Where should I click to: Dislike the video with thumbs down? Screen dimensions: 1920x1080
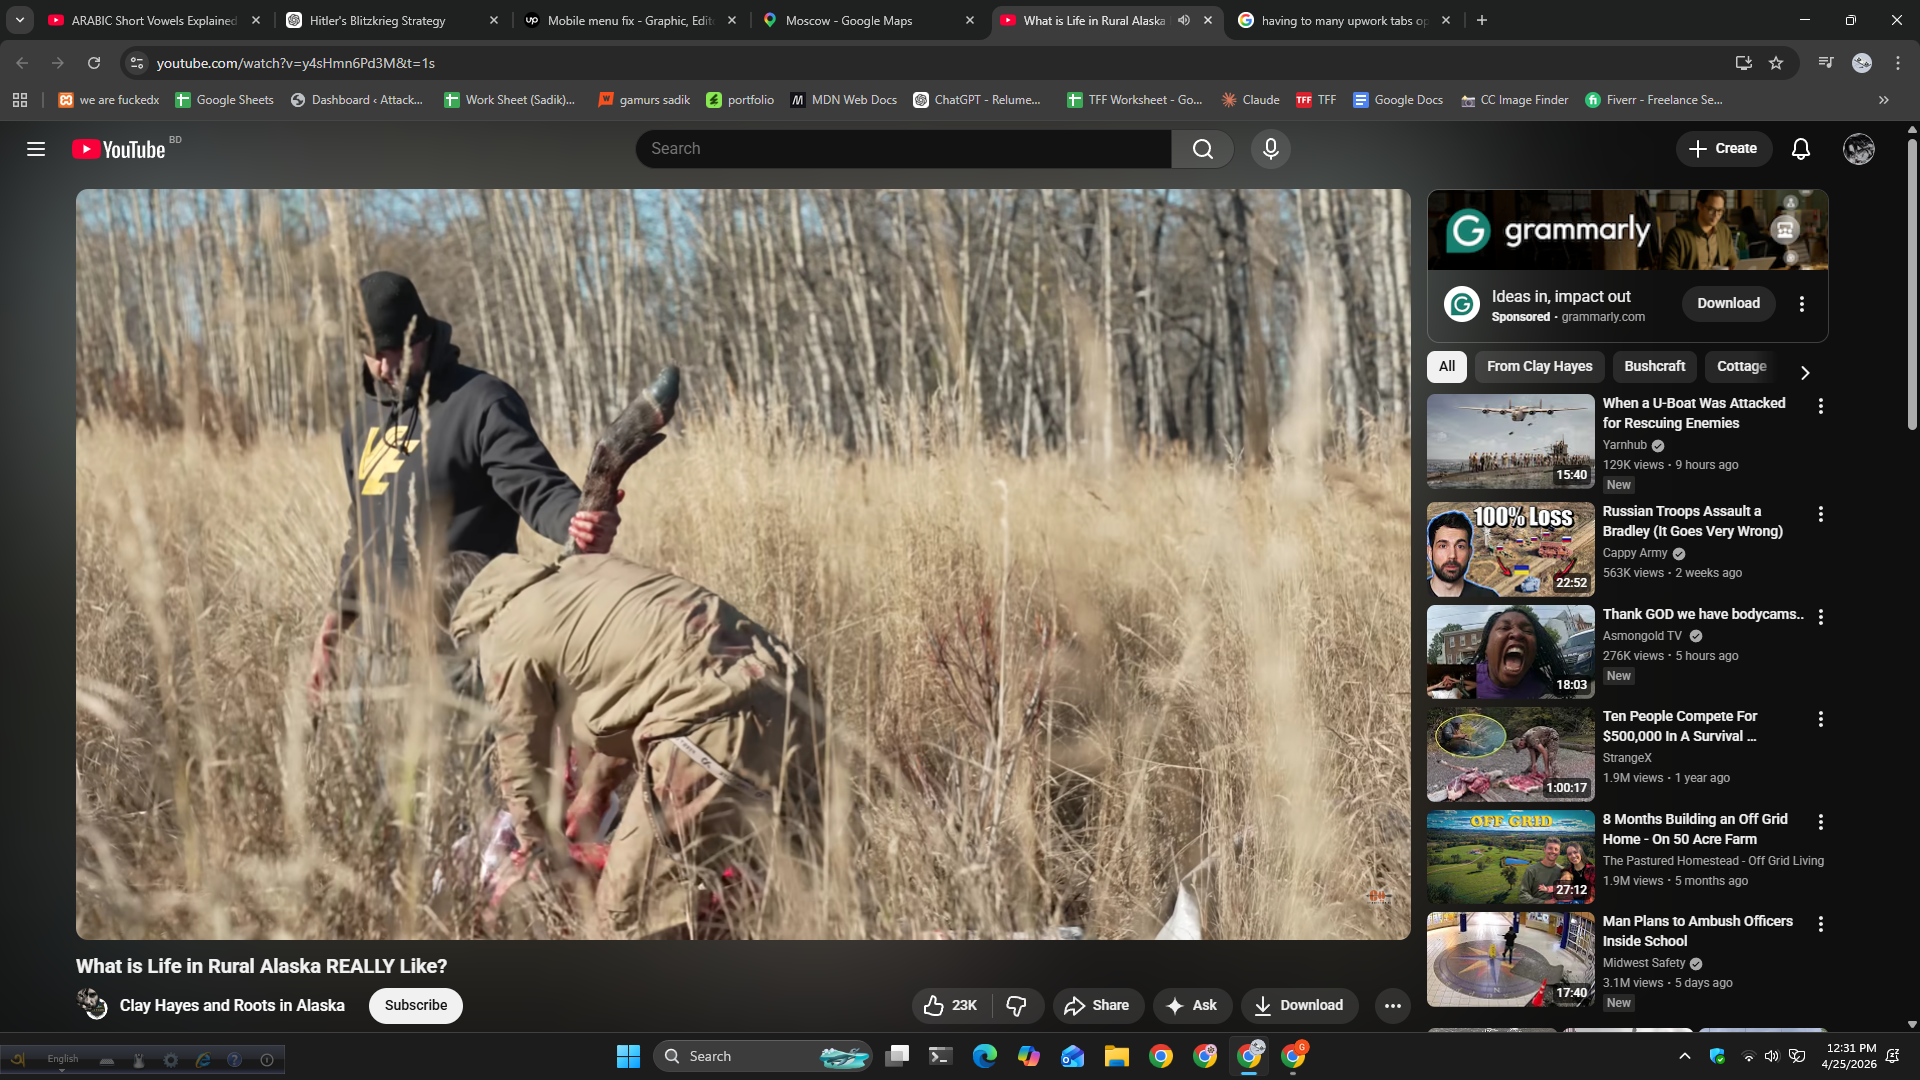pyautogui.click(x=1016, y=1005)
